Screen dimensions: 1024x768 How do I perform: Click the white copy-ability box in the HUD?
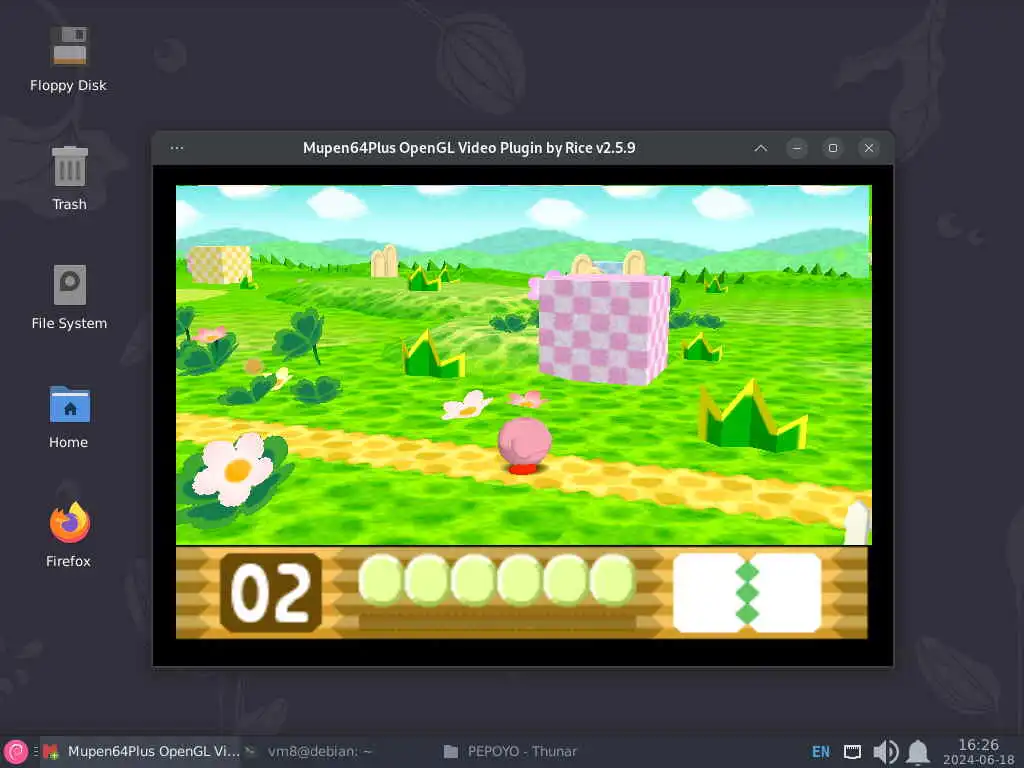(747, 593)
